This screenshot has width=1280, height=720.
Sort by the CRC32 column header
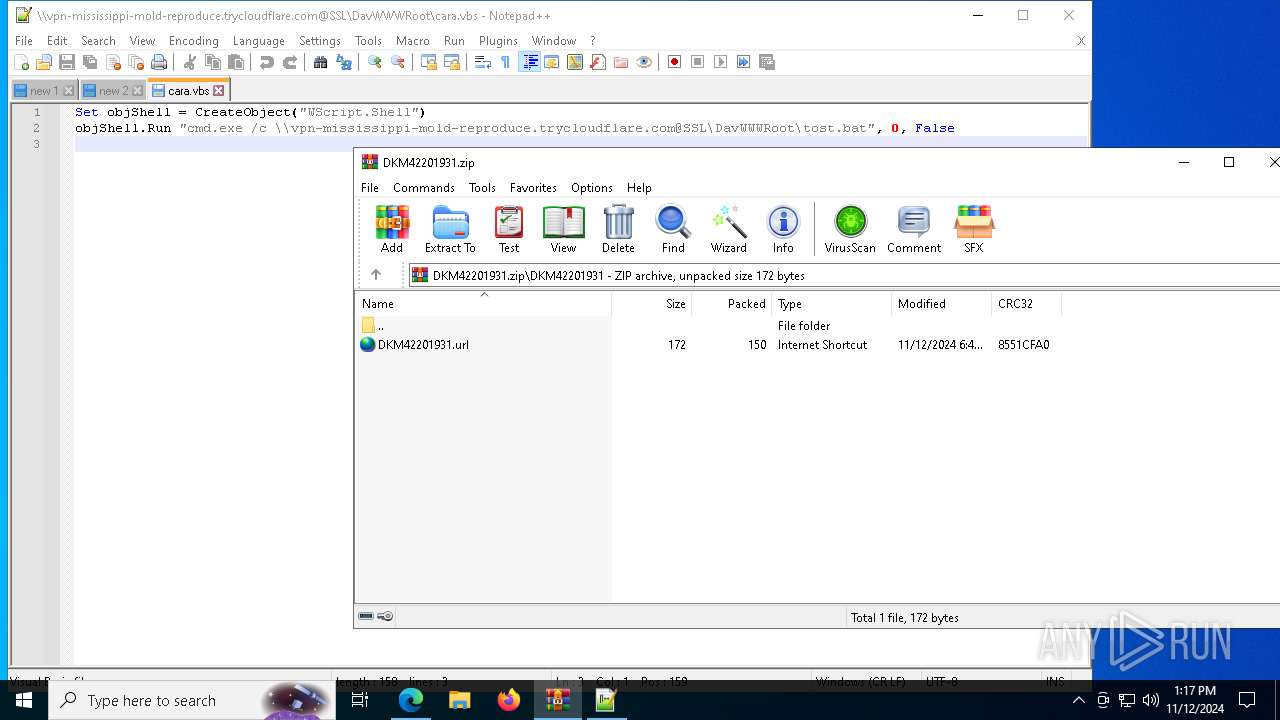point(1026,304)
